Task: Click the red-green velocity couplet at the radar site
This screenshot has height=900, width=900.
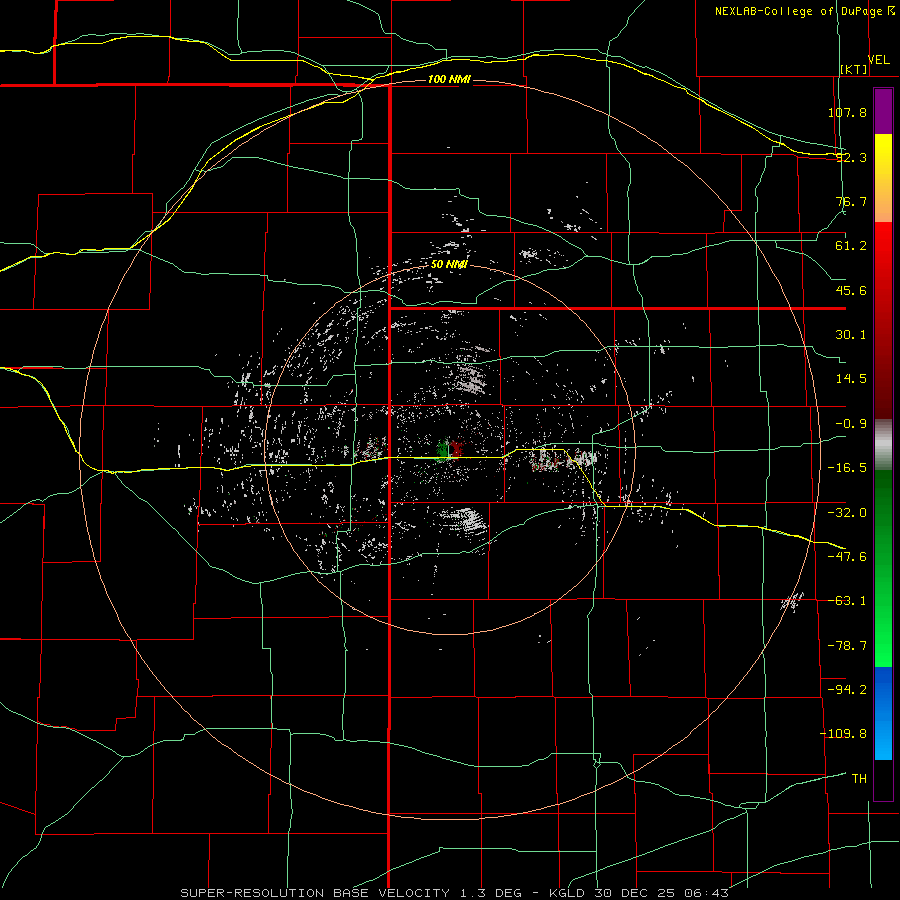Action: coord(449,449)
